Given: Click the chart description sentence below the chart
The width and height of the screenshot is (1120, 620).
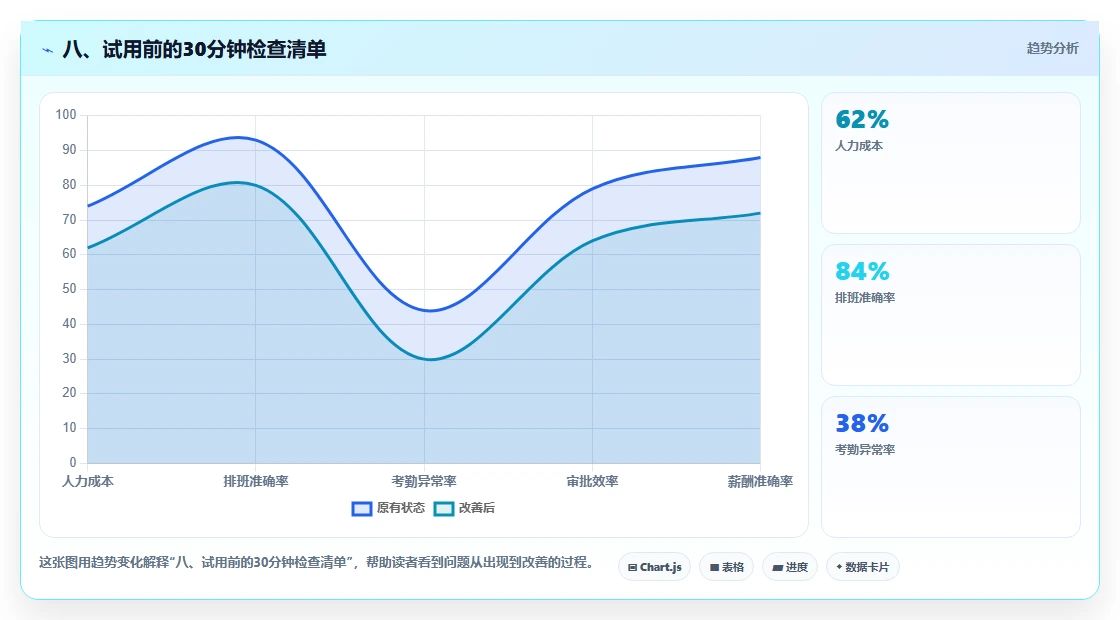Looking at the screenshot, I should click(x=316, y=563).
